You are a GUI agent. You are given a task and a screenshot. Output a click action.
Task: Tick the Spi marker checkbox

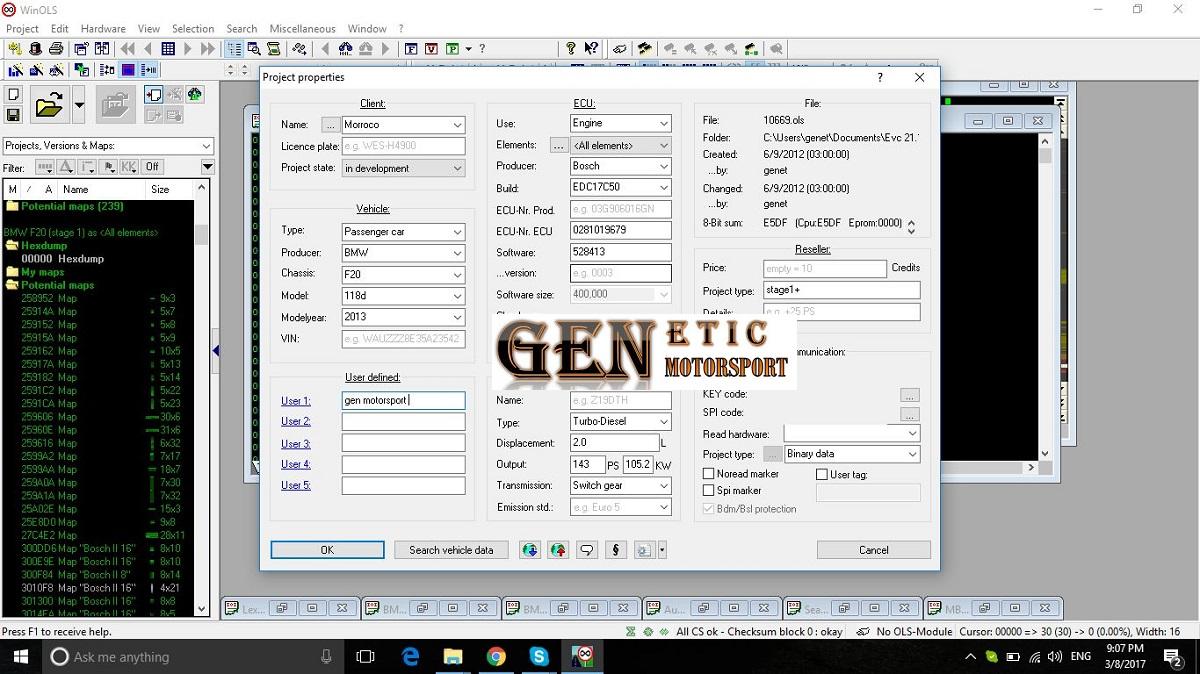[709, 491]
